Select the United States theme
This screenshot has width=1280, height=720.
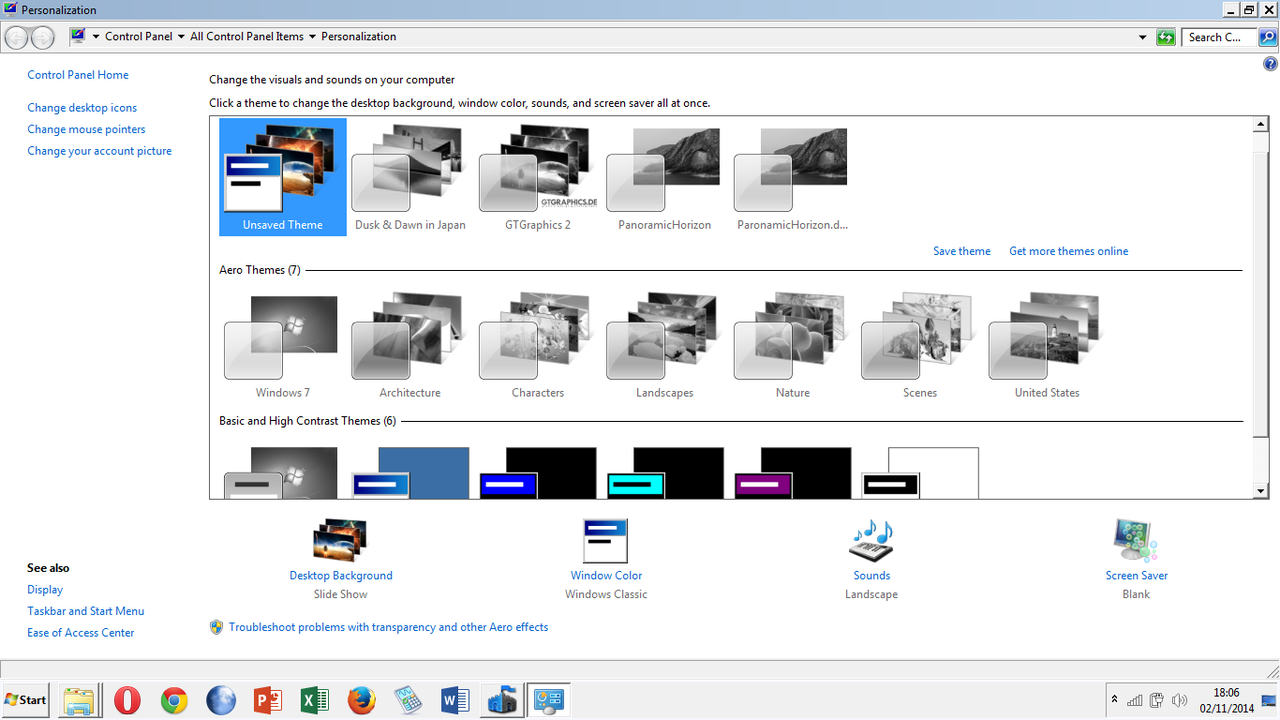pos(1047,346)
